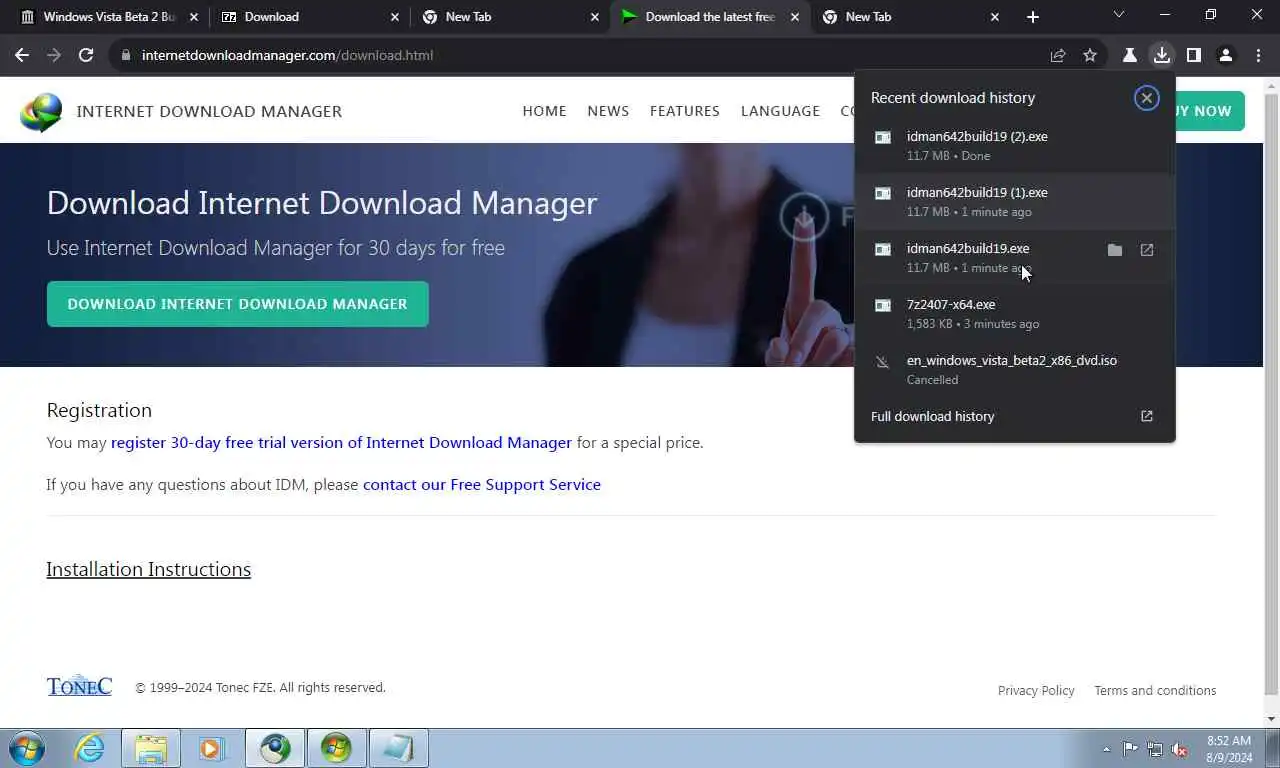Screen dimensions: 1280x768
Task: Open a new browser tab
Action: coord(1033,17)
